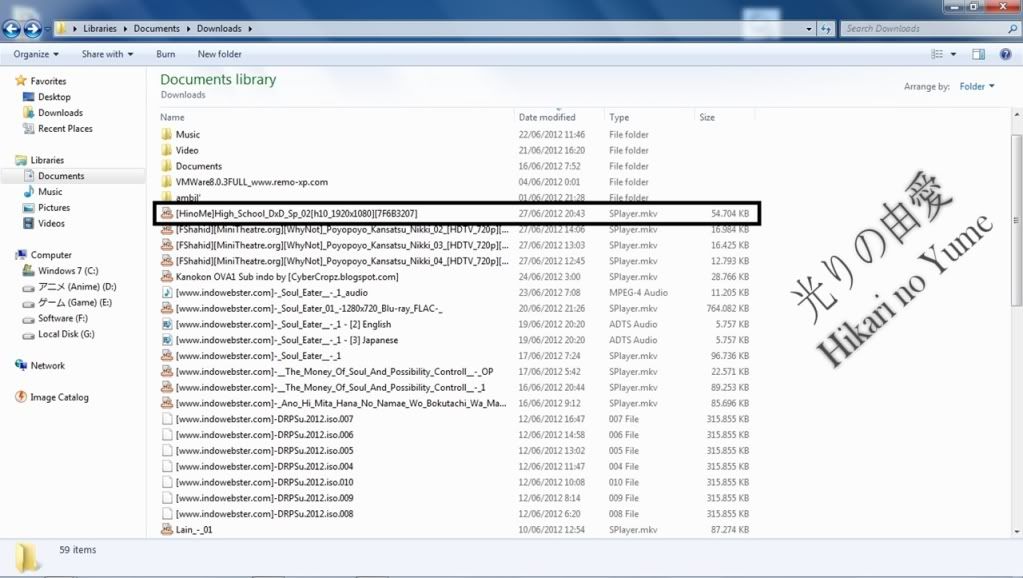Select the Windows 7 (C:) drive icon
This screenshot has width=1023, height=578.
(x=28, y=271)
